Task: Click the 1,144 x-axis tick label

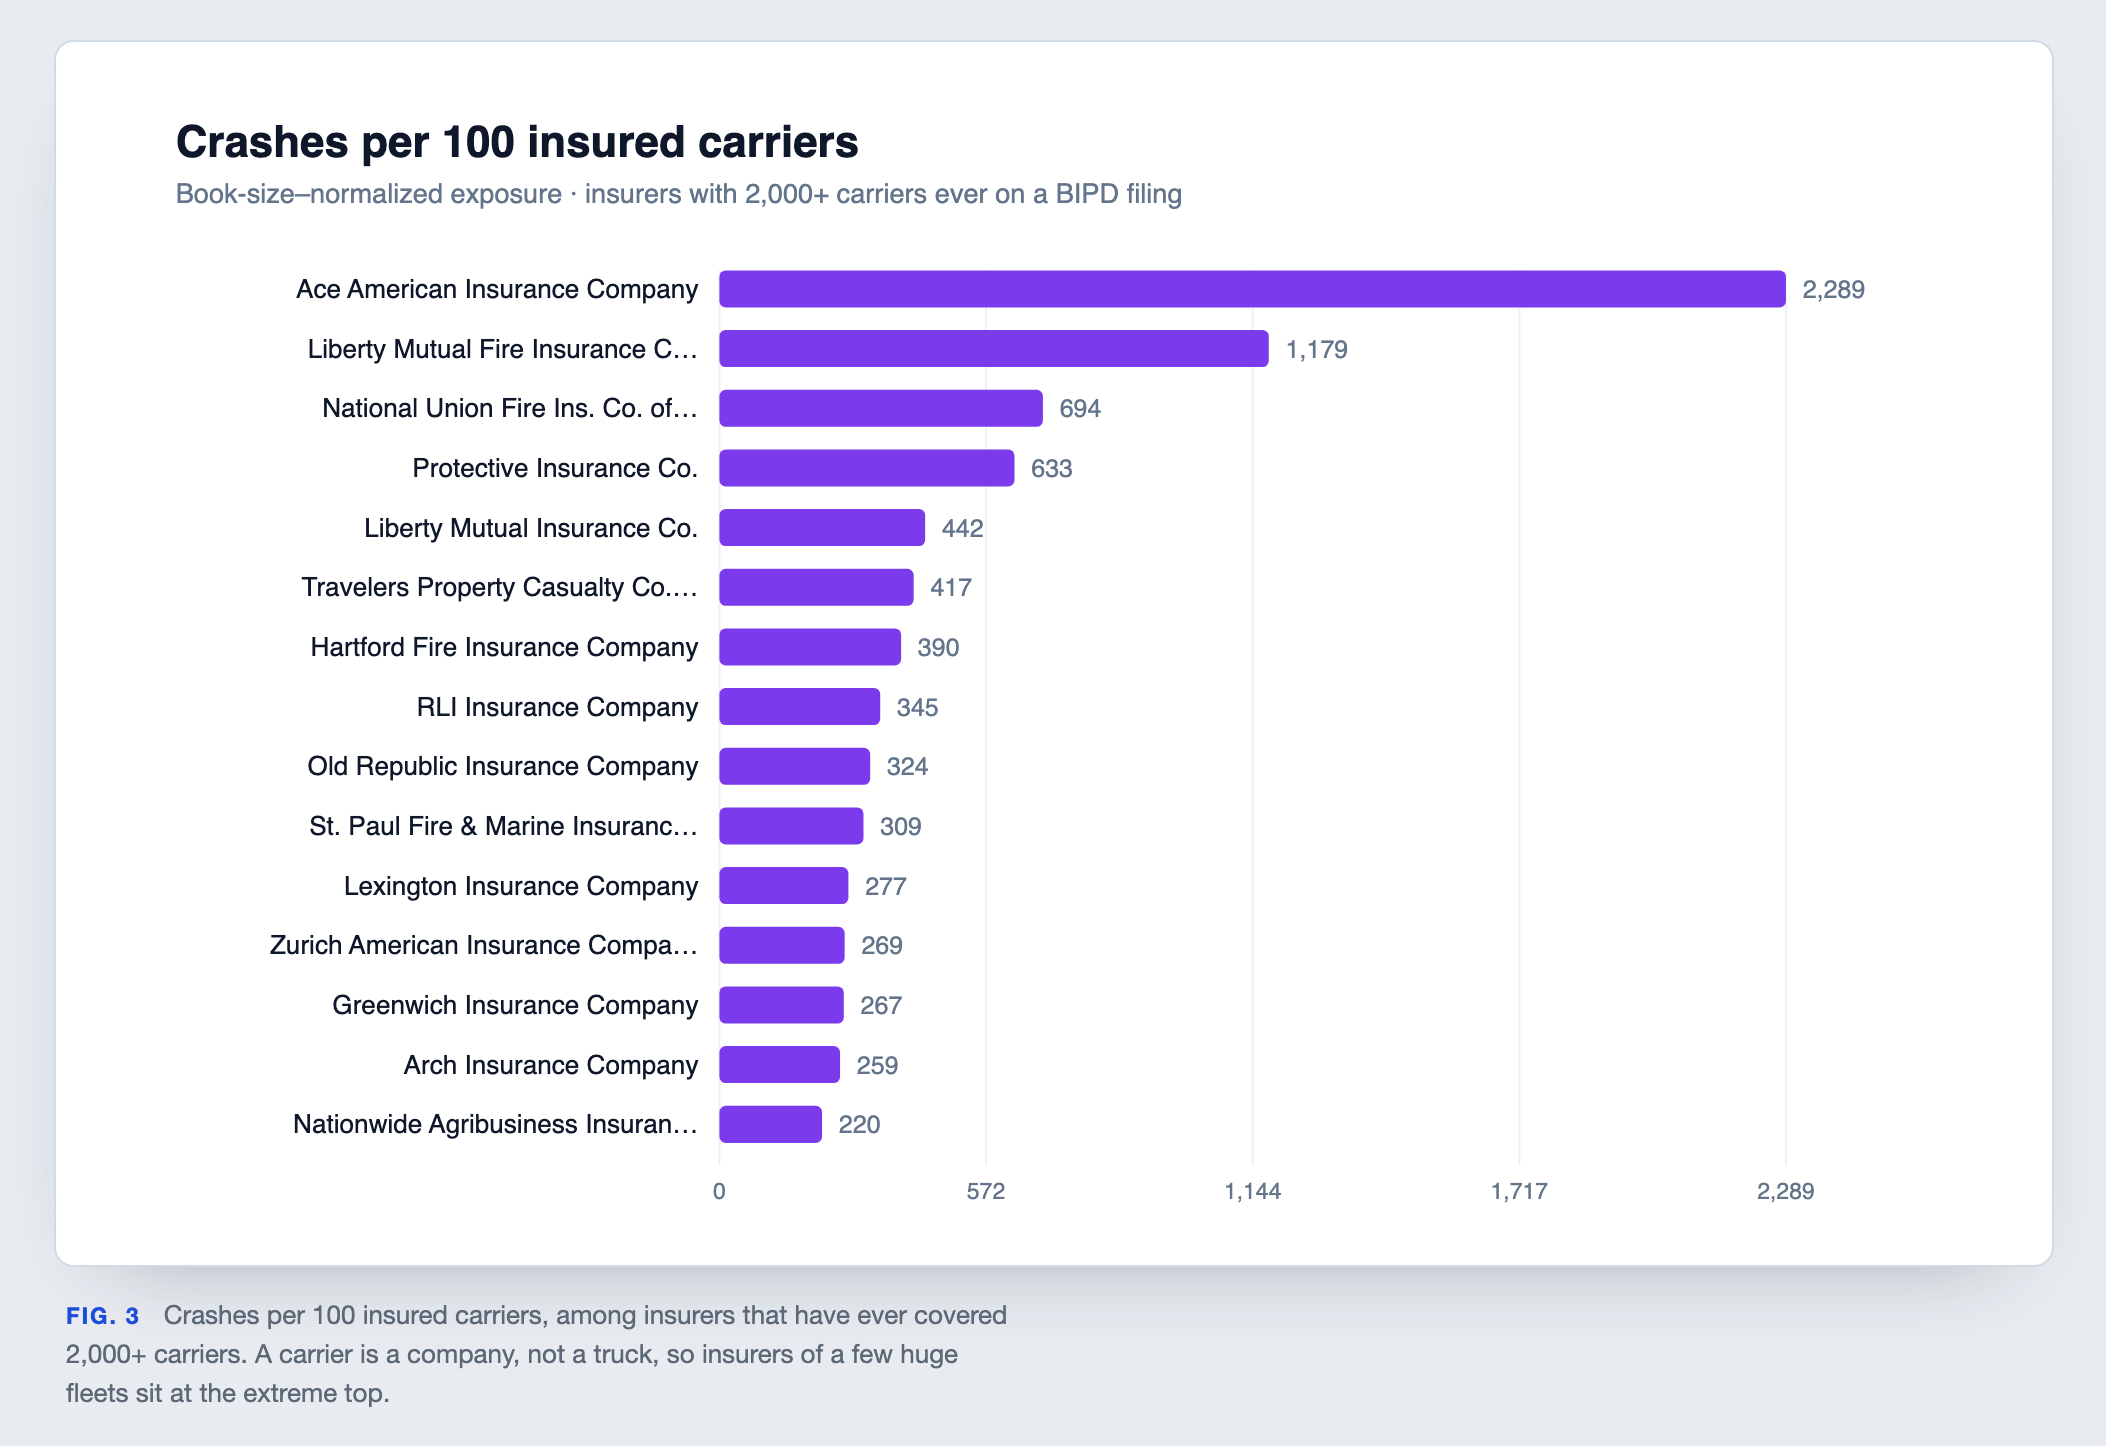Action: point(1253,1191)
